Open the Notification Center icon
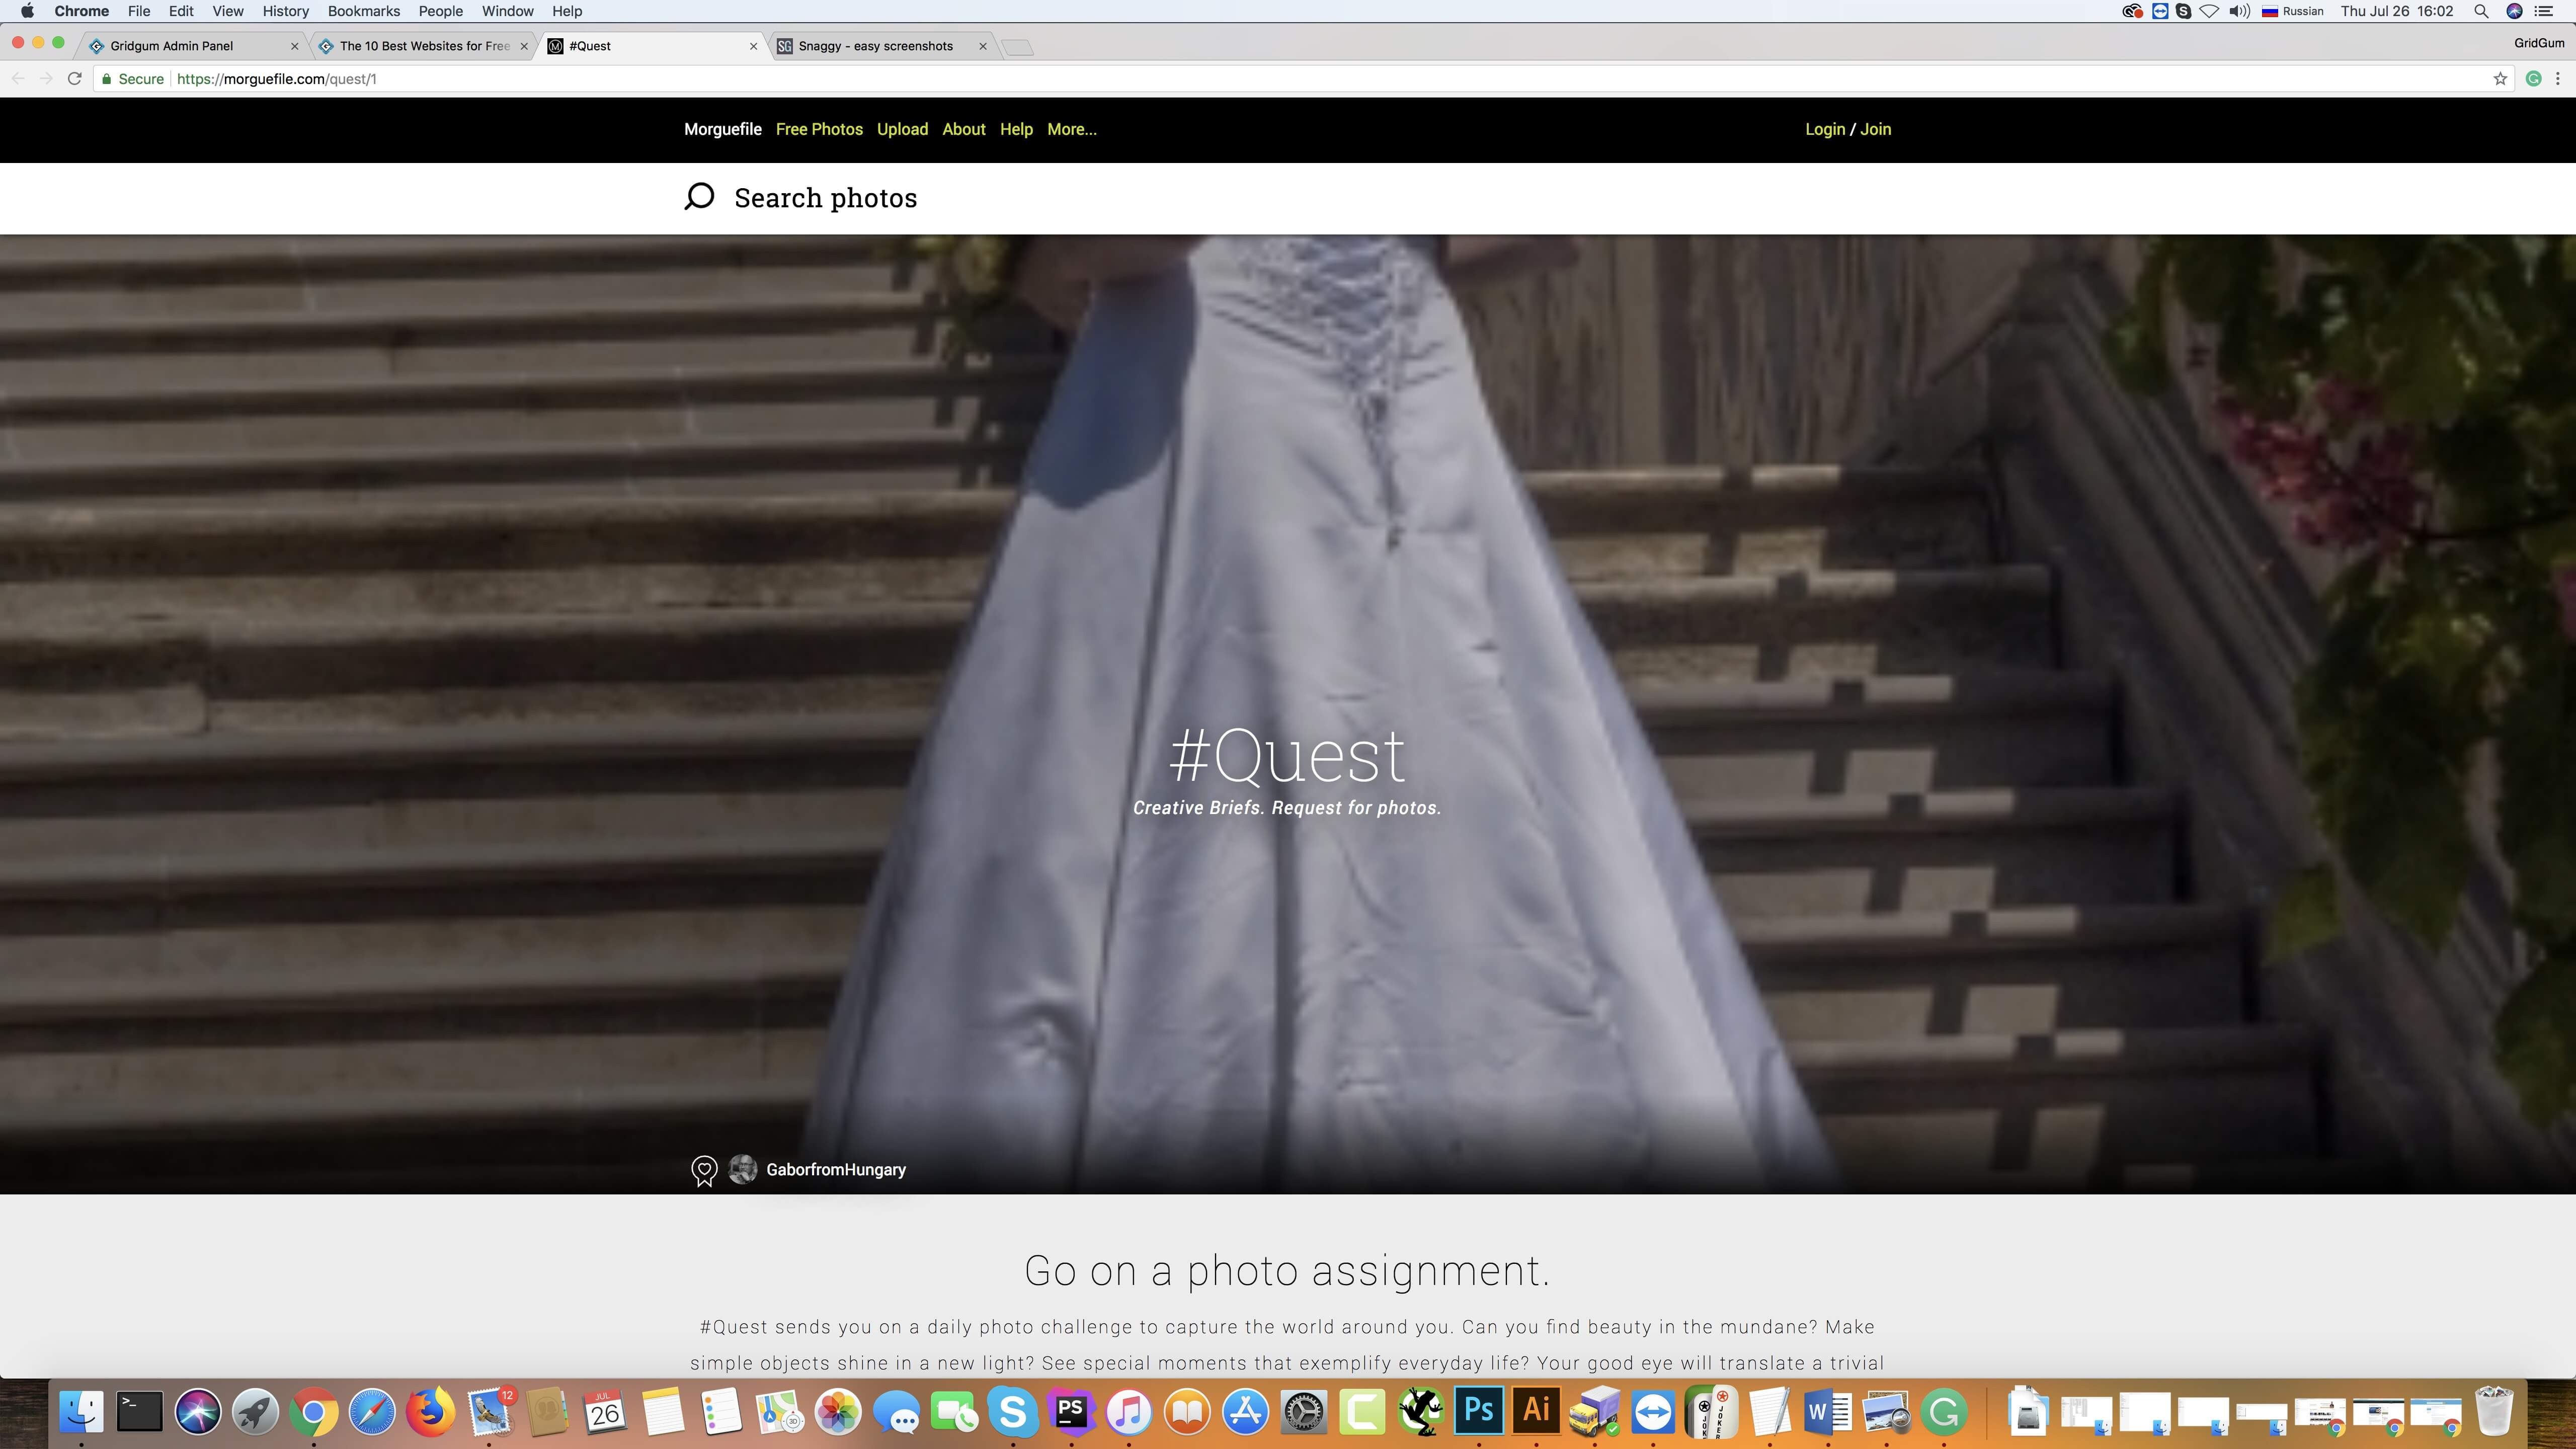 tap(2544, 11)
